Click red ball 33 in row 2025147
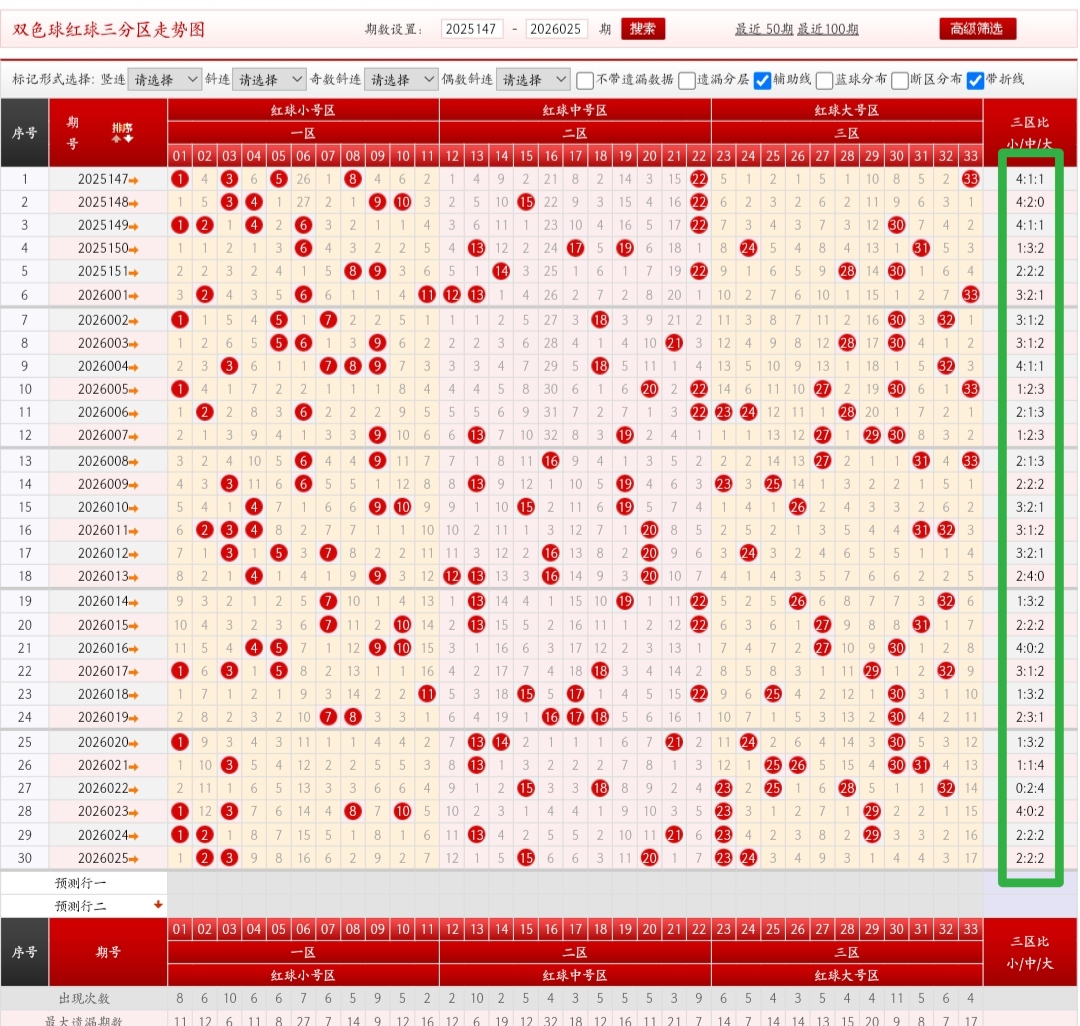Image resolution: width=1080 pixels, height=1026 pixels. point(970,179)
